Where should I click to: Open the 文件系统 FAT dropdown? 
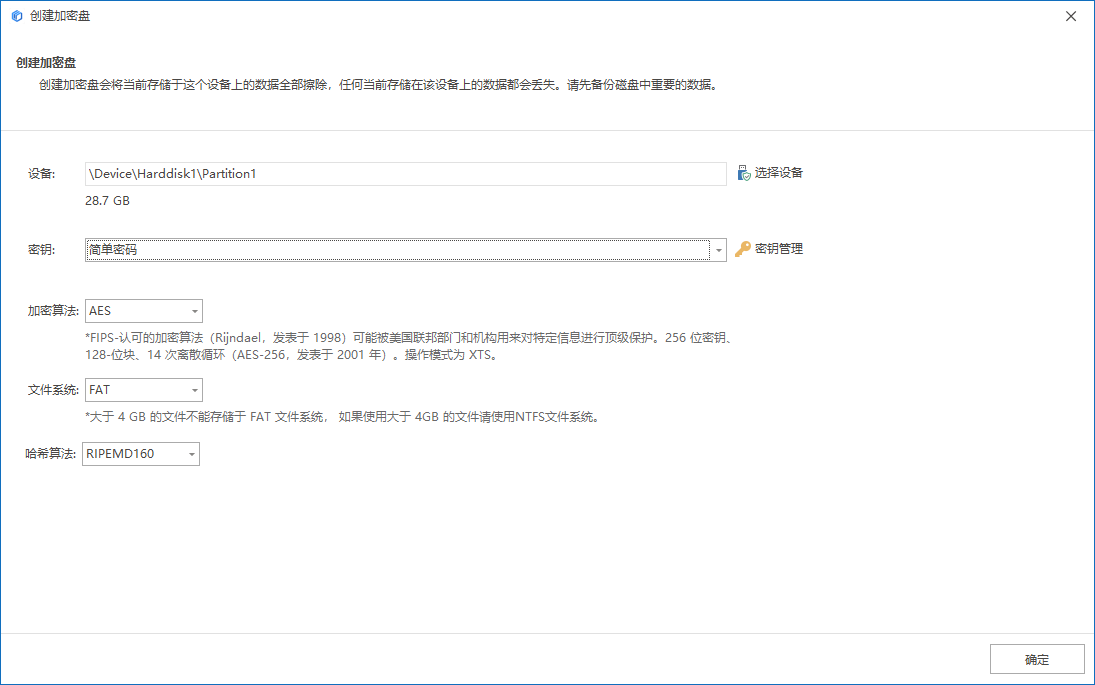coord(144,390)
